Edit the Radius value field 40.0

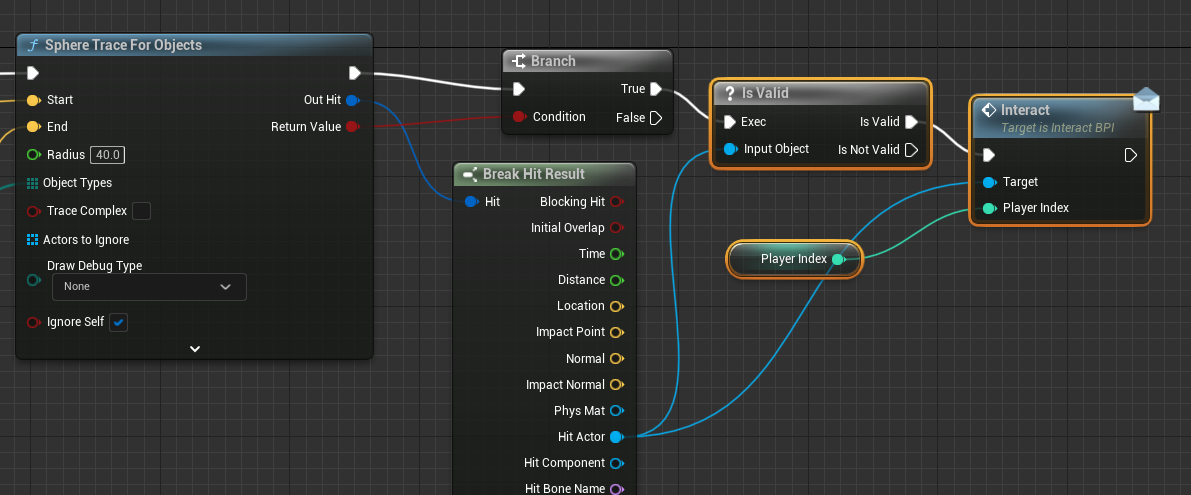click(x=107, y=155)
